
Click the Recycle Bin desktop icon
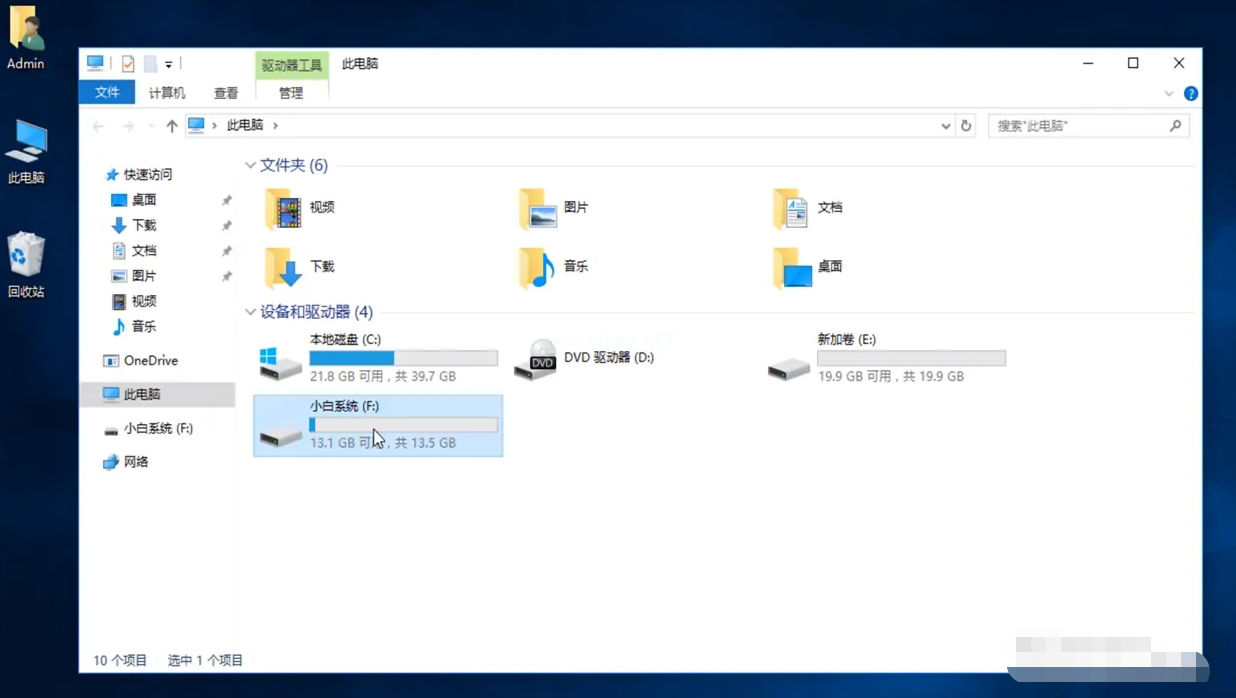click(x=26, y=256)
